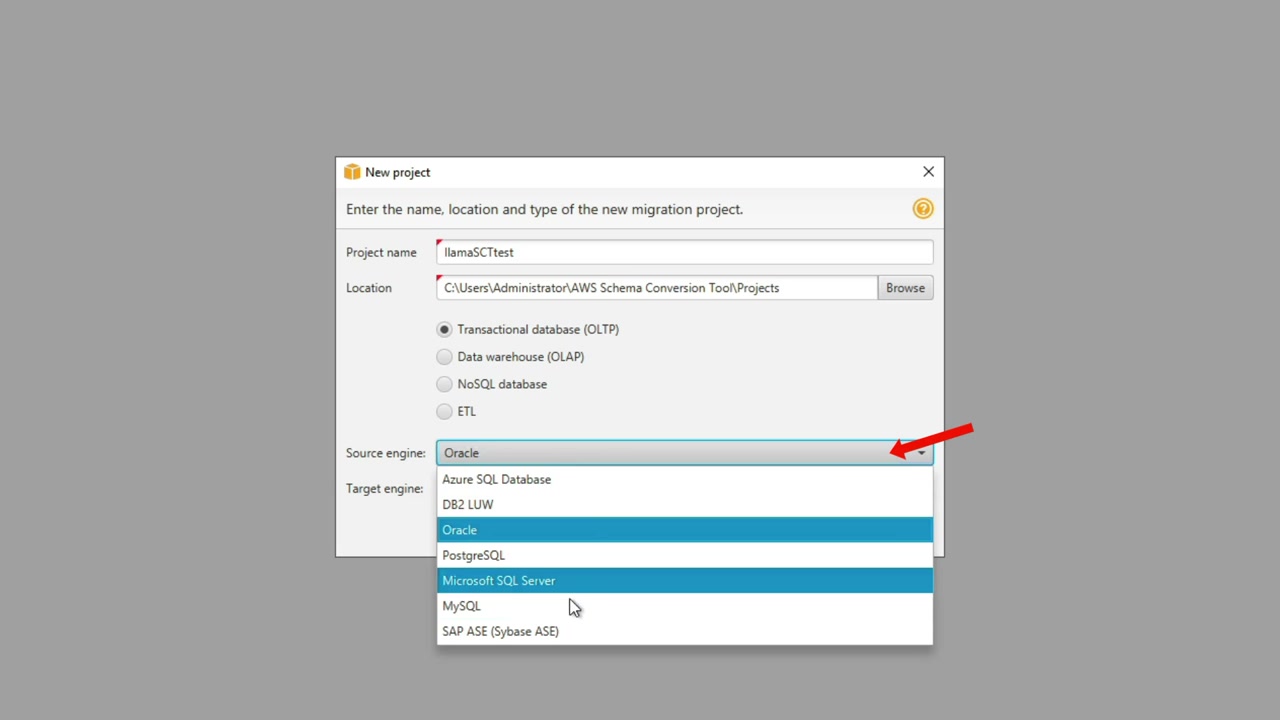Focus the Project name field
Viewport: 1280px width, 720px height.
point(684,252)
